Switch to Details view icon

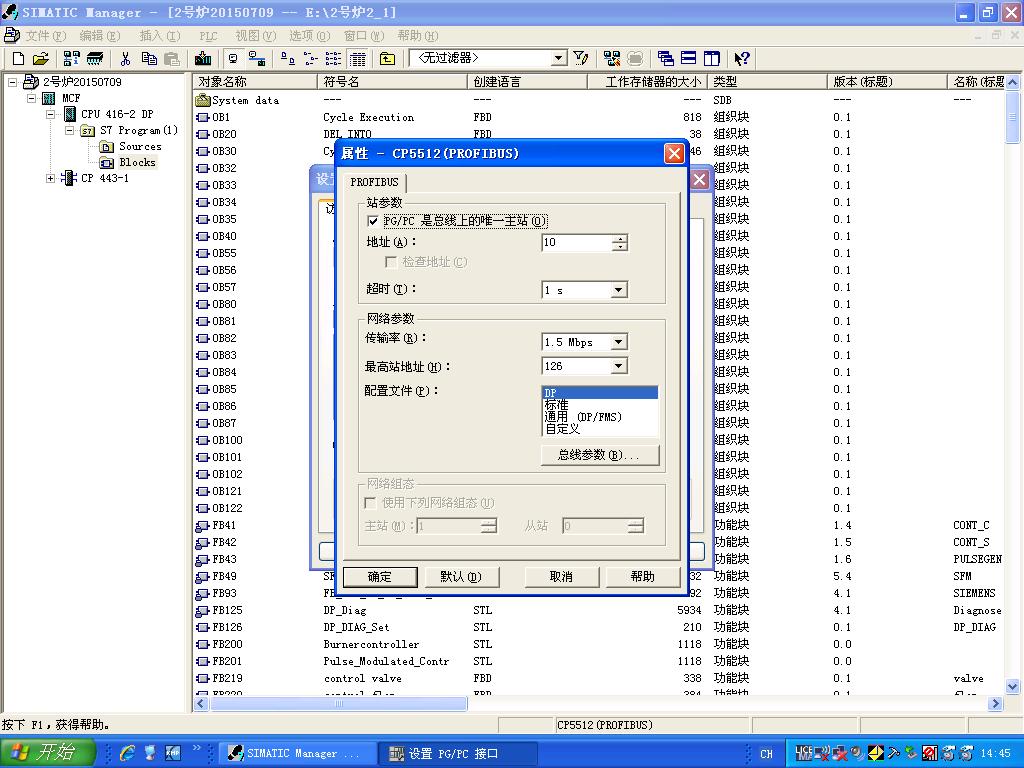(x=357, y=59)
